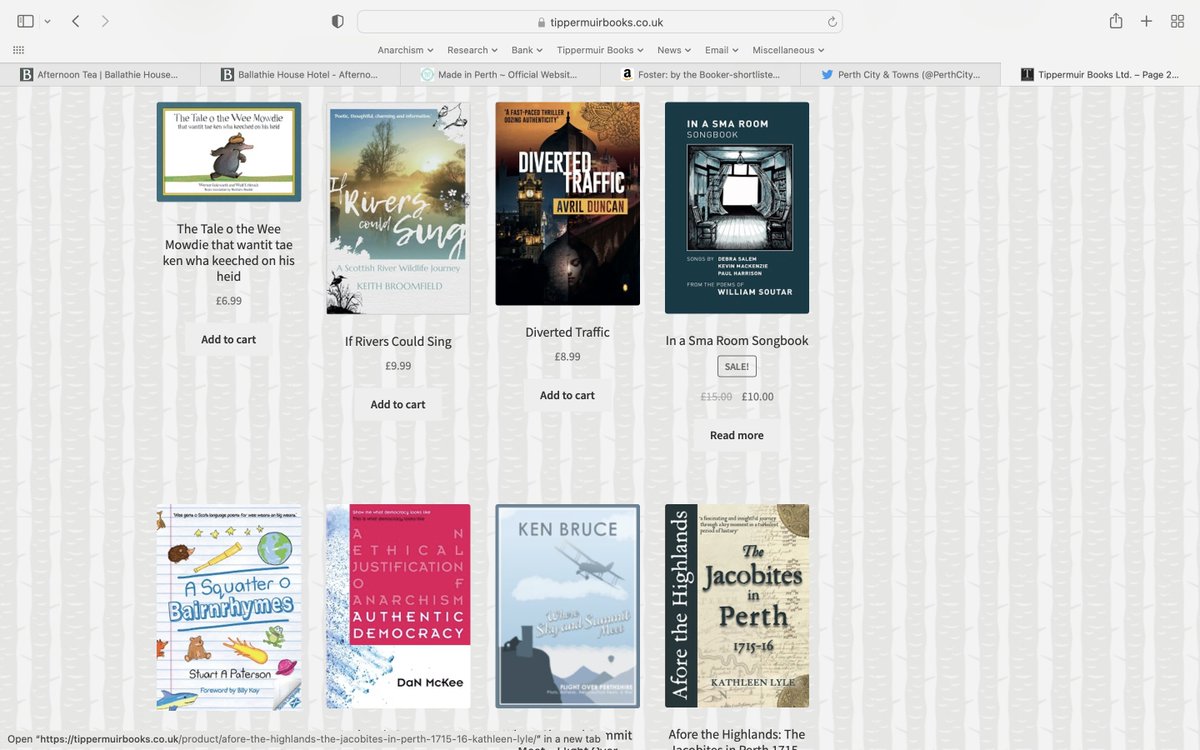The width and height of the screenshot is (1200, 750).
Task: Switch to Afternoon Tea Ballathie House tab
Action: click(x=100, y=74)
